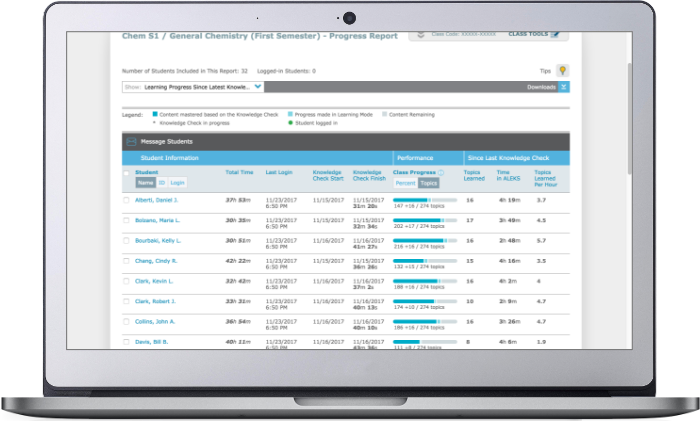This screenshot has height=421, width=700.
Task: Click the chevron icon beside Class Code
Action: pyautogui.click(x=419, y=34)
